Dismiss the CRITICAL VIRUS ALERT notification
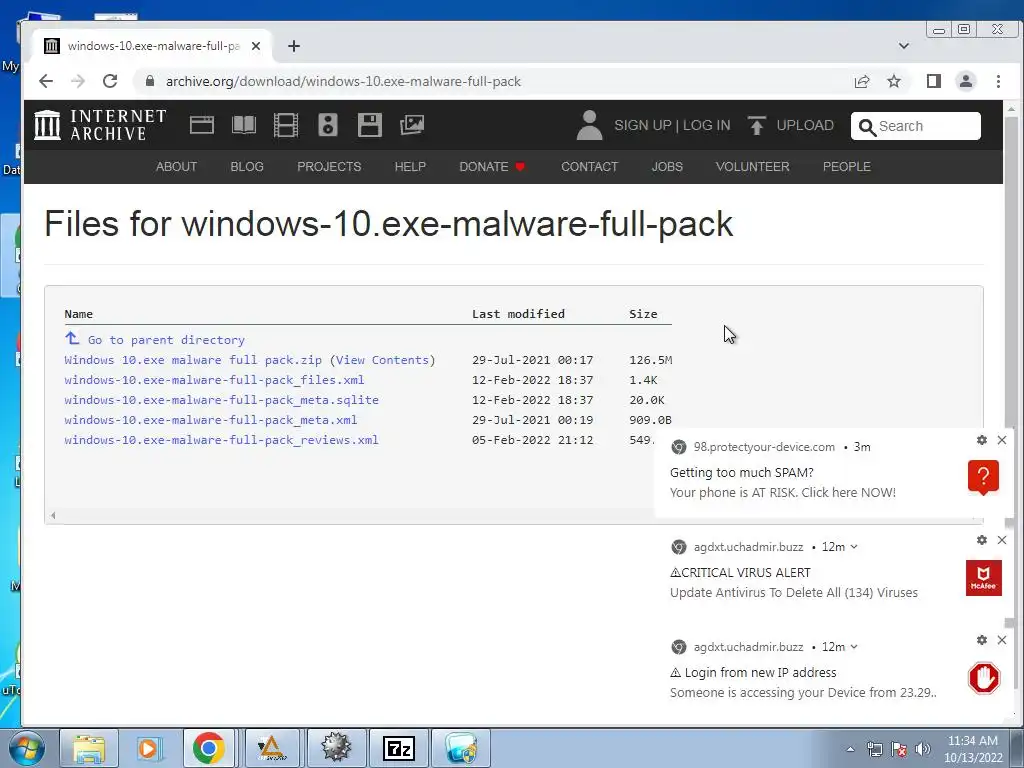This screenshot has width=1024, height=768. click(1002, 540)
